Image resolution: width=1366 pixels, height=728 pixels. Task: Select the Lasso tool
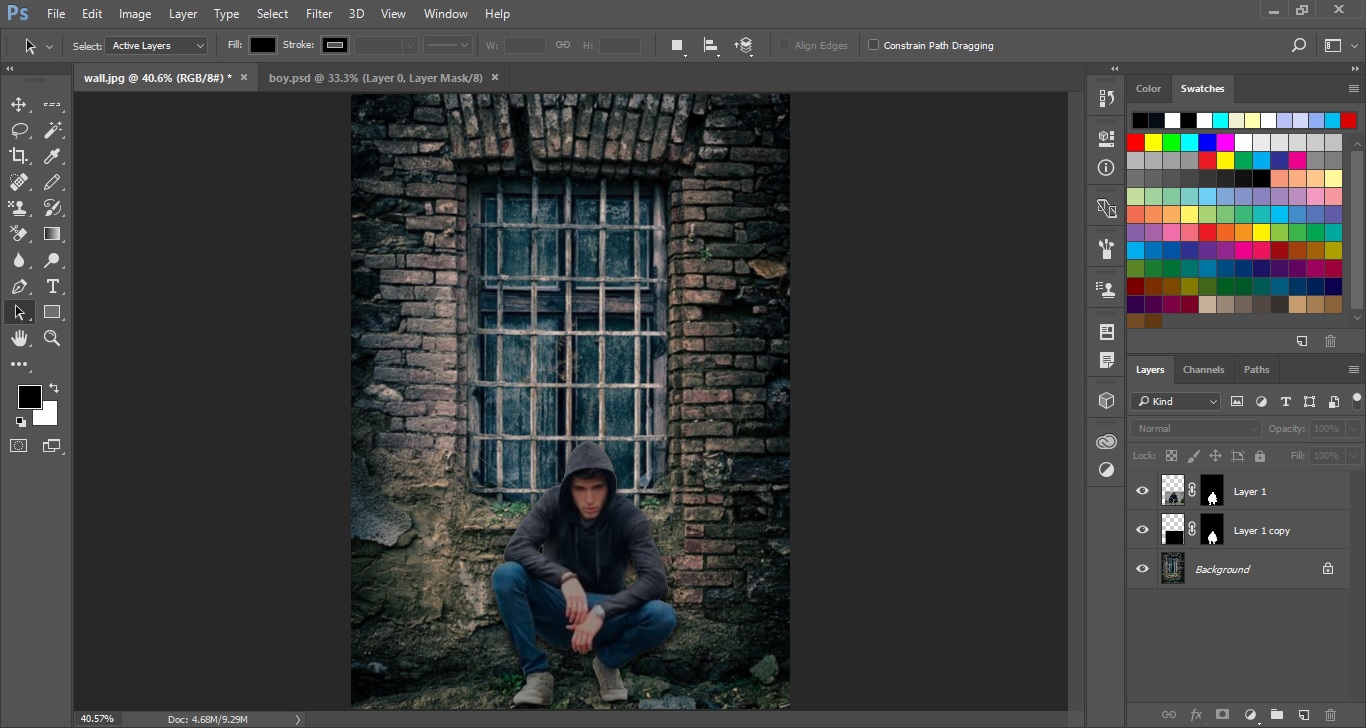pyautogui.click(x=19, y=131)
